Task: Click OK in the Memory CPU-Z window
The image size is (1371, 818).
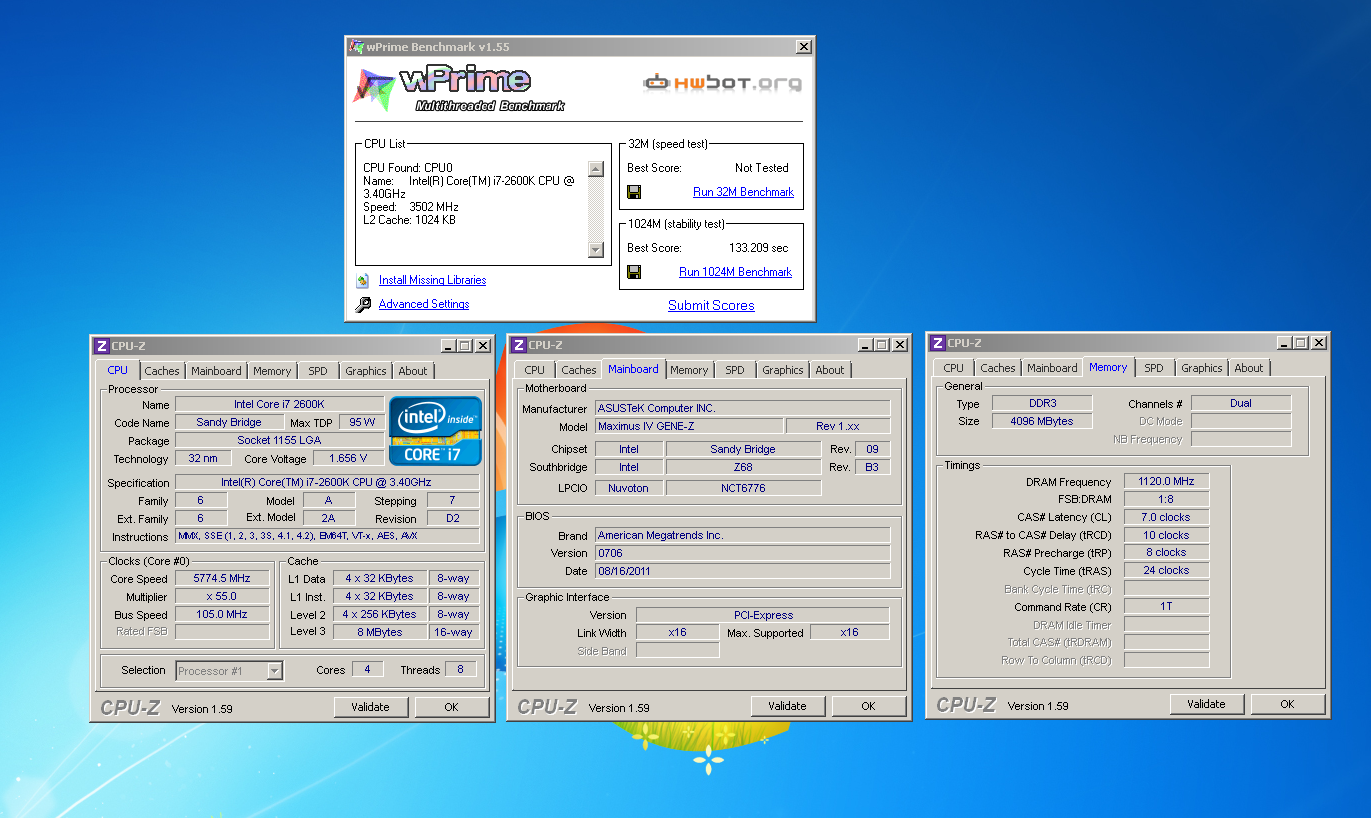Action: 1287,704
